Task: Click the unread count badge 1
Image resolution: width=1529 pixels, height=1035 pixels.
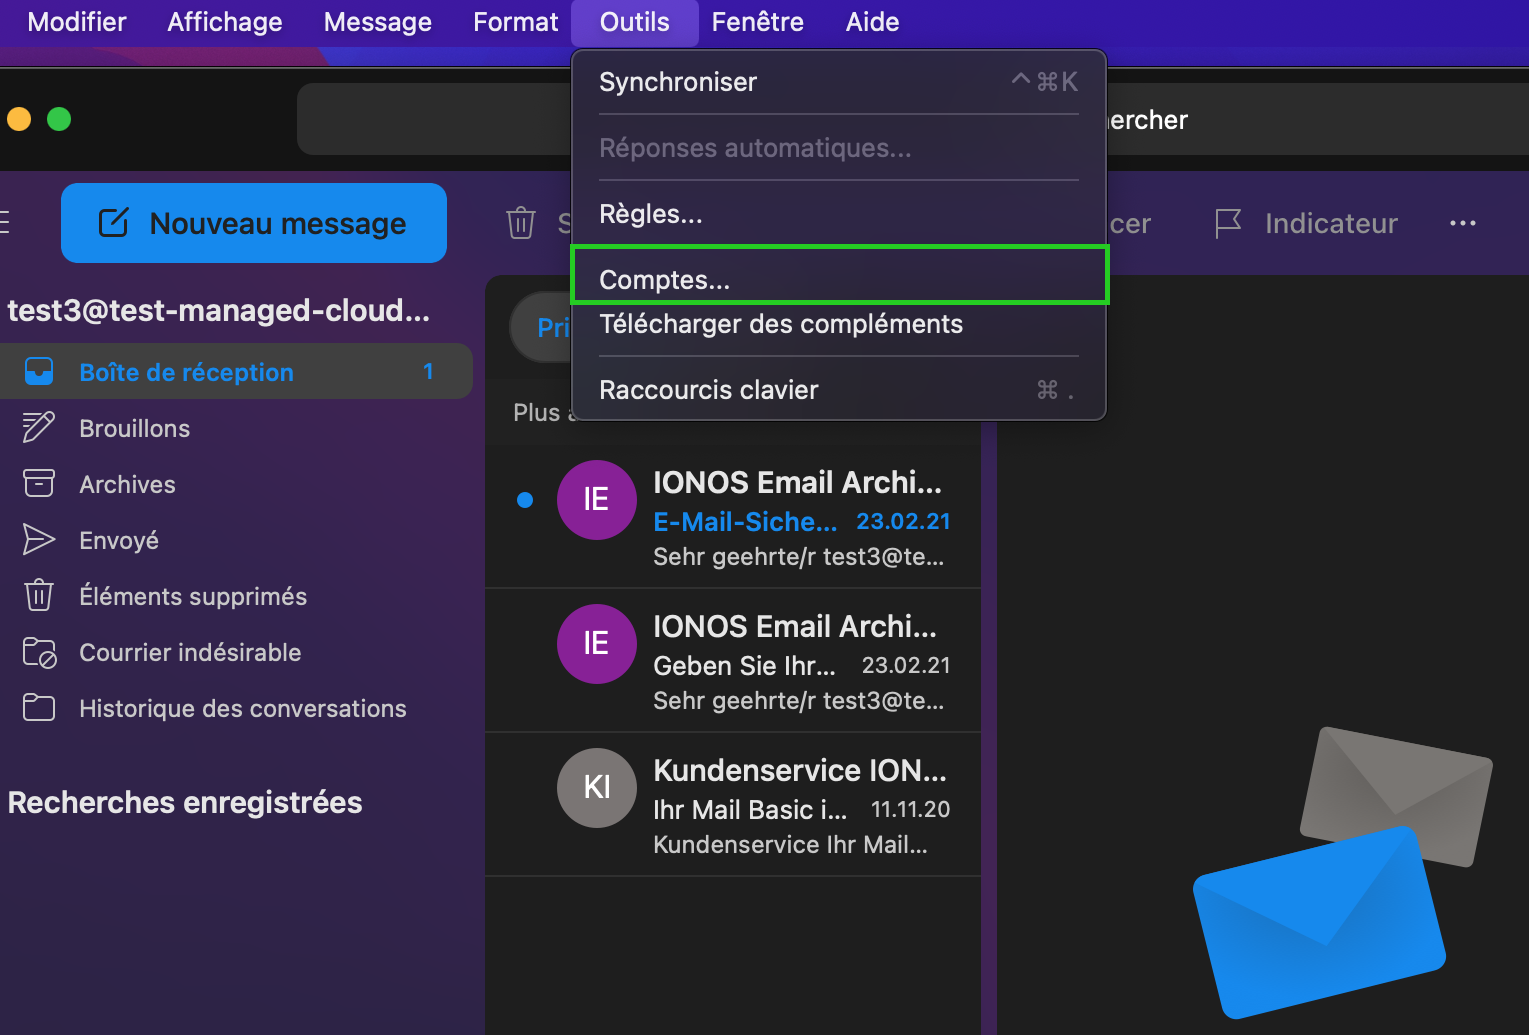Action: coord(428,372)
